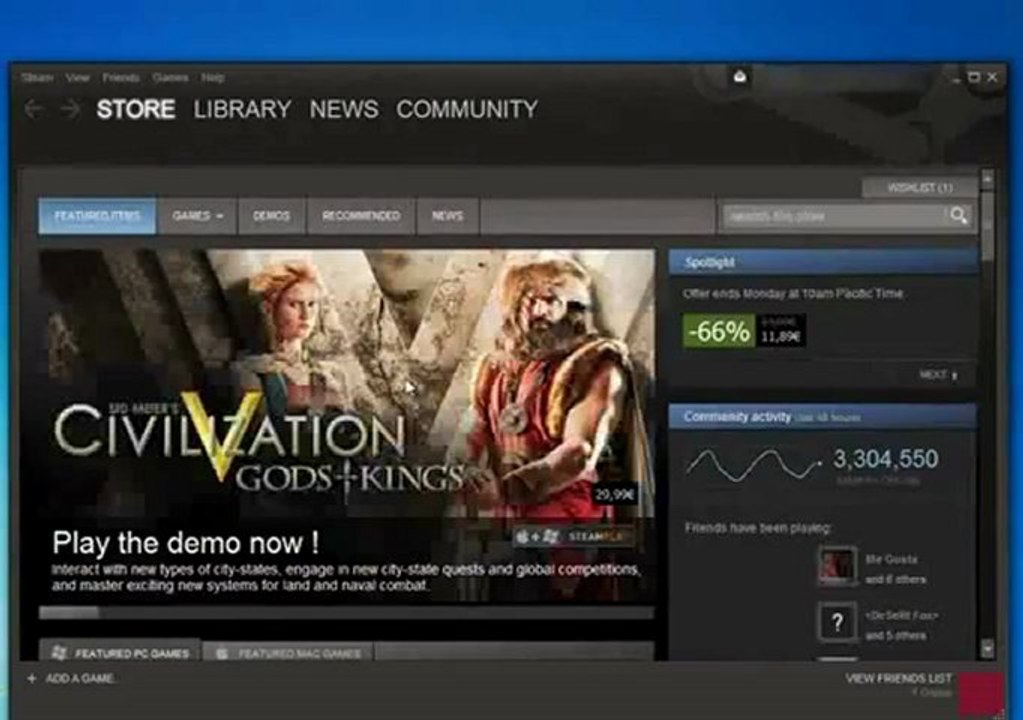Click the Community activity panel header
1023x720 pixels.
pos(823,417)
